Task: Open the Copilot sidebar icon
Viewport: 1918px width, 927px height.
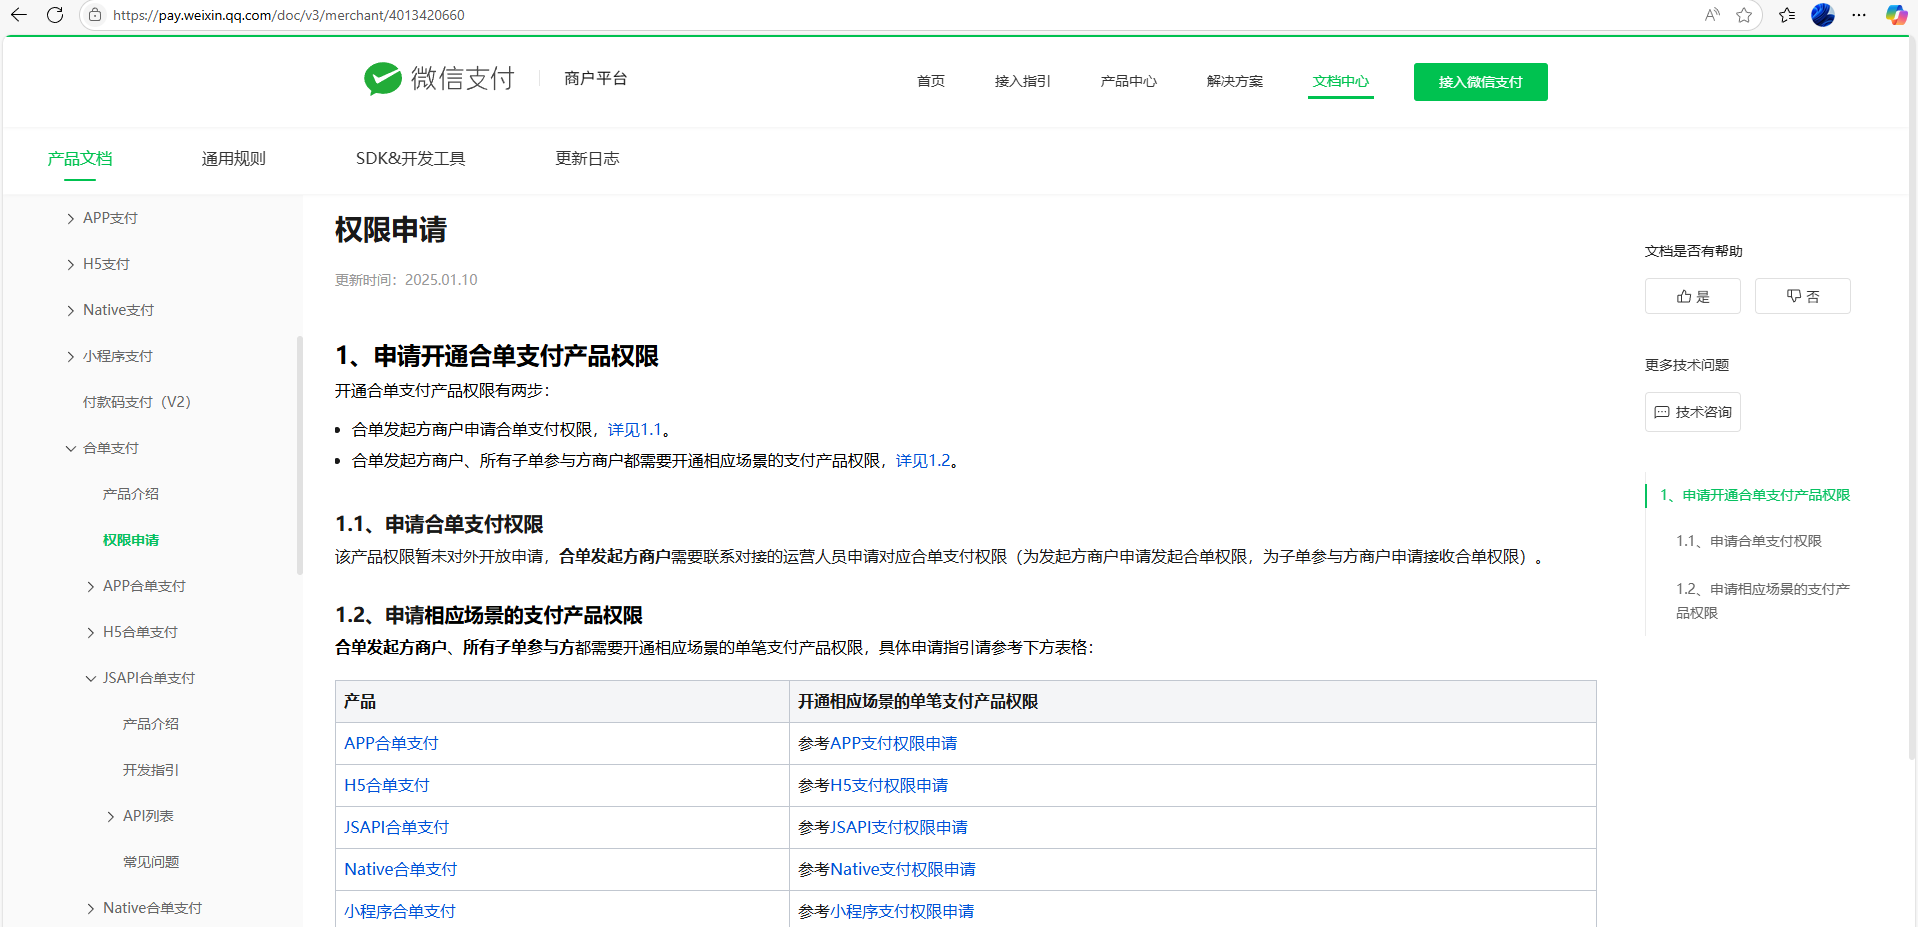Action: coord(1896,15)
